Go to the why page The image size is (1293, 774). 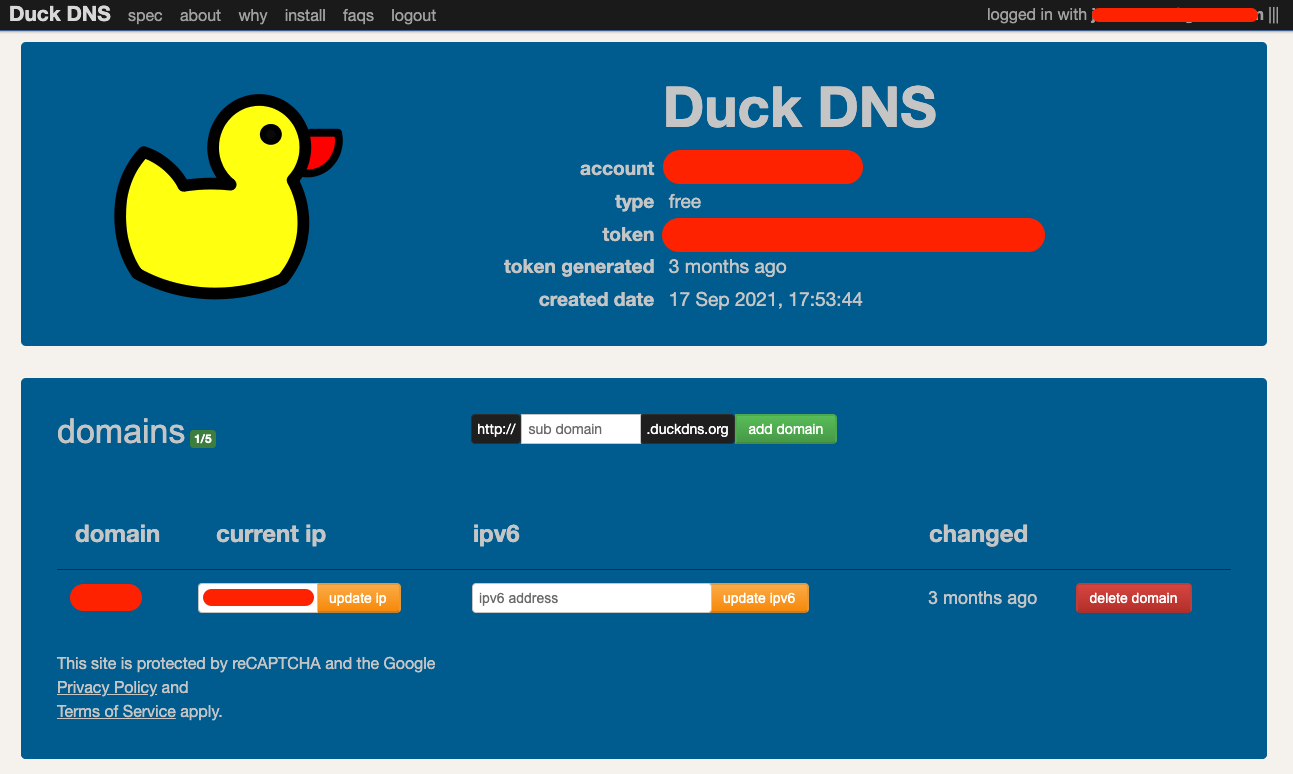point(253,16)
